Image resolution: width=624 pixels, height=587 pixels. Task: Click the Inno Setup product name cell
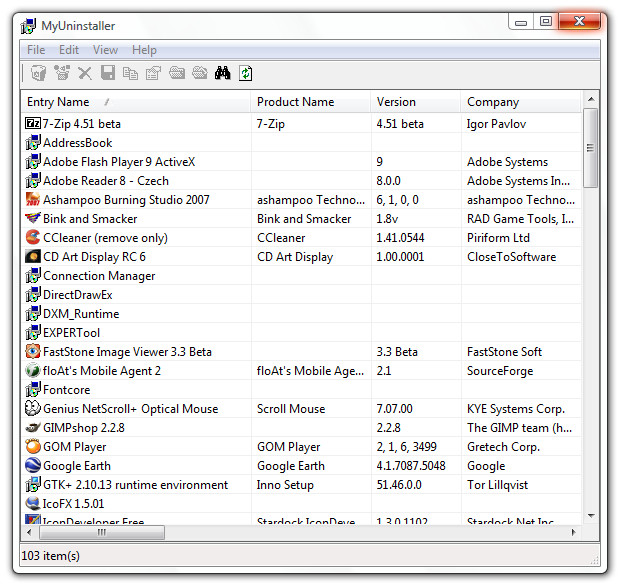tap(285, 485)
